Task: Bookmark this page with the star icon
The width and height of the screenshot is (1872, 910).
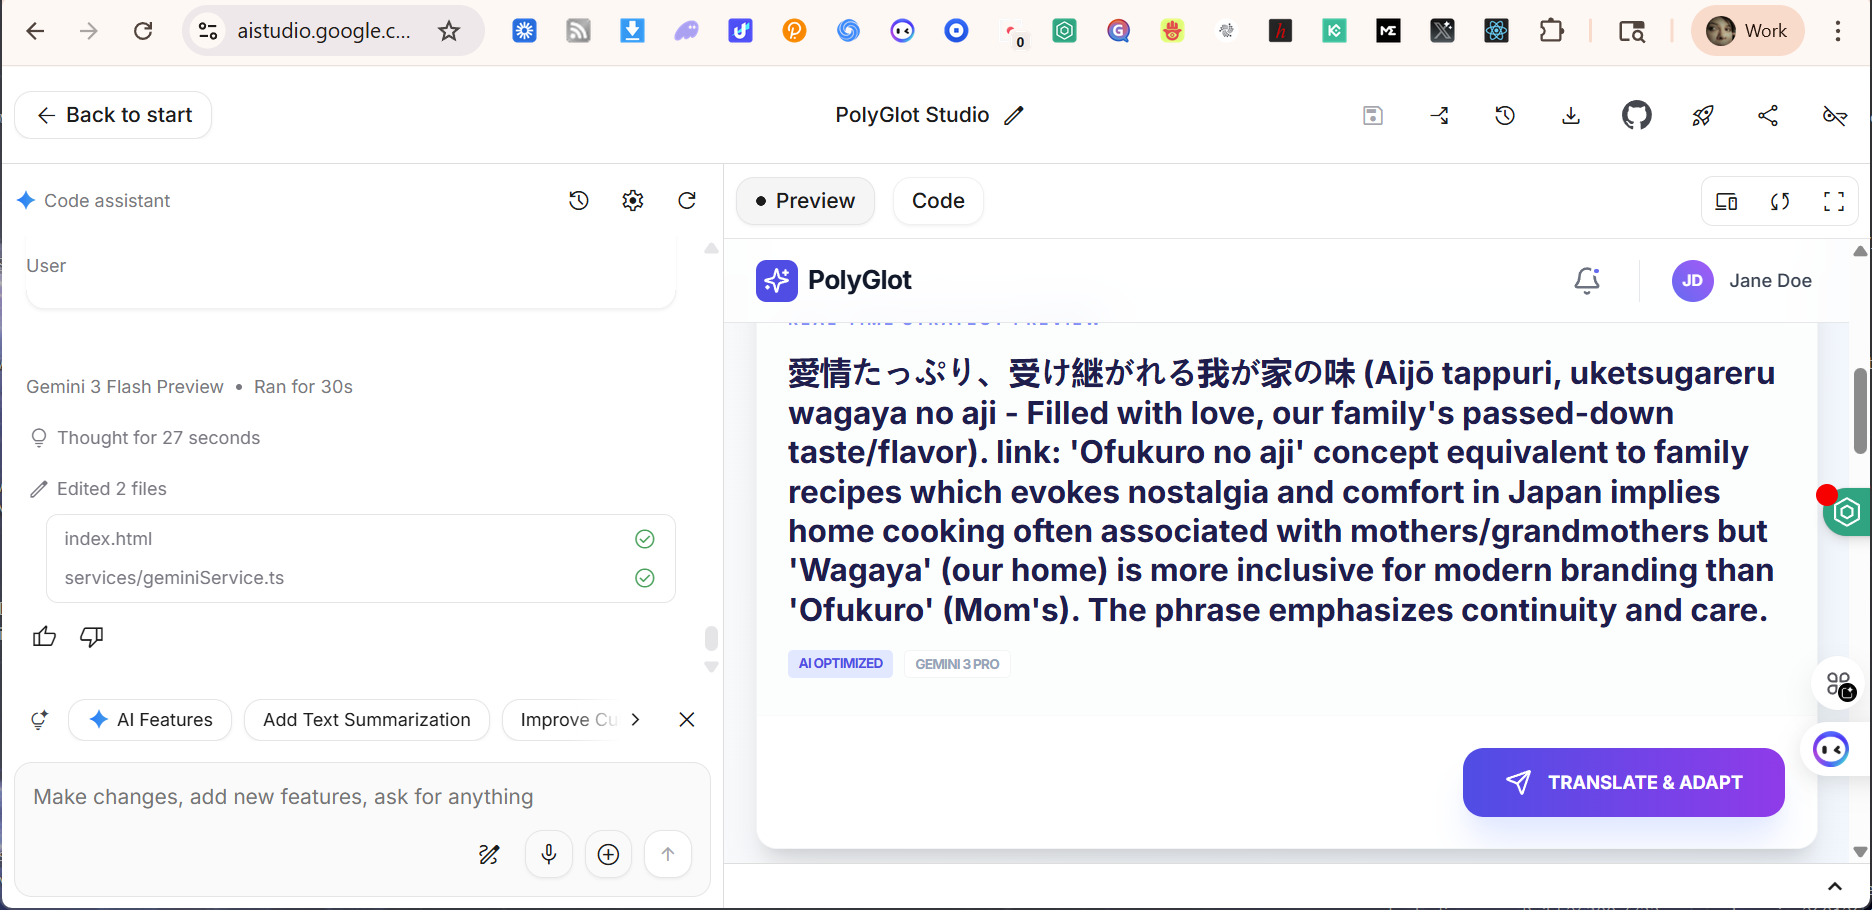Action: 449,31
